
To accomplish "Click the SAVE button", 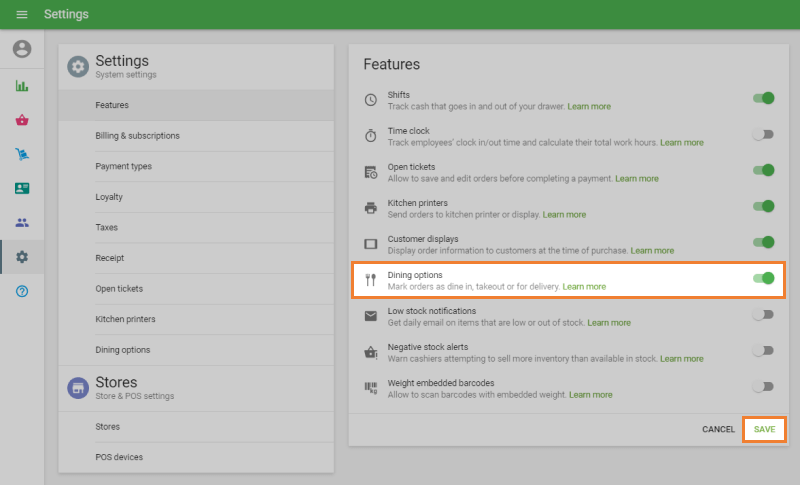I will point(764,429).
